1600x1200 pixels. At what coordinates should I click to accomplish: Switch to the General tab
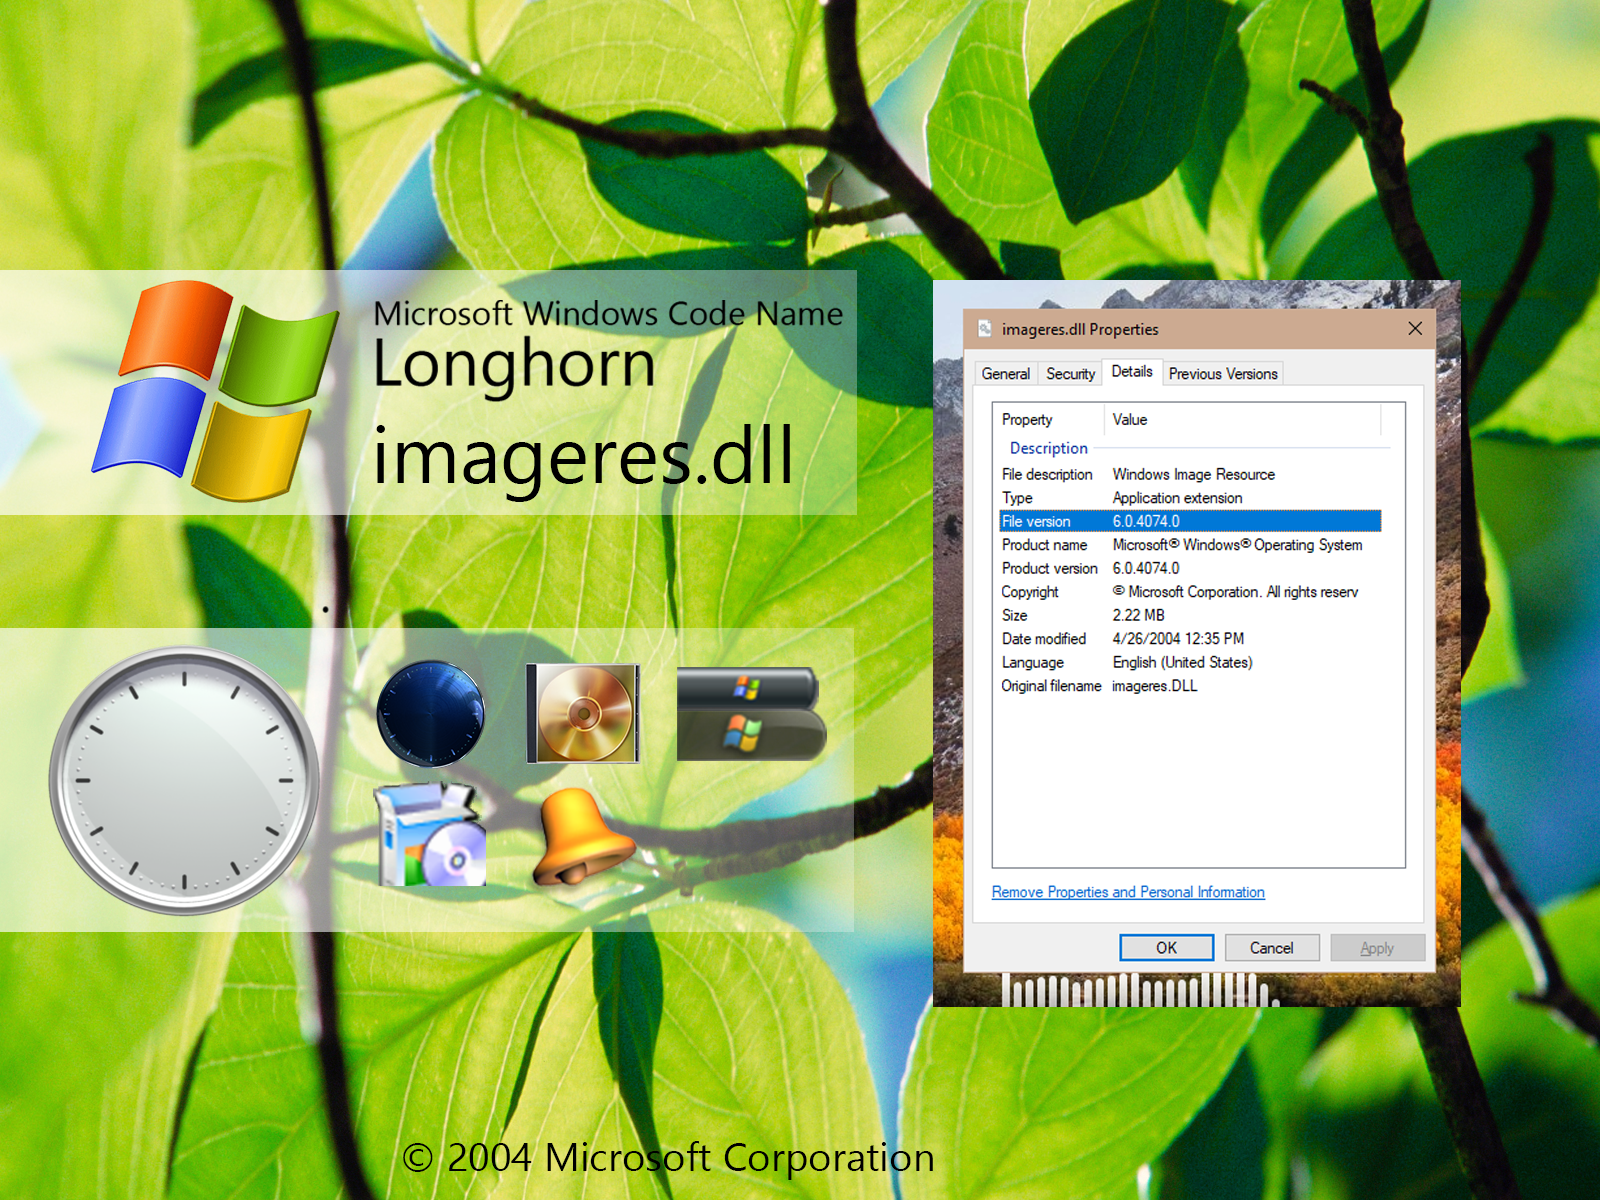coord(1005,374)
